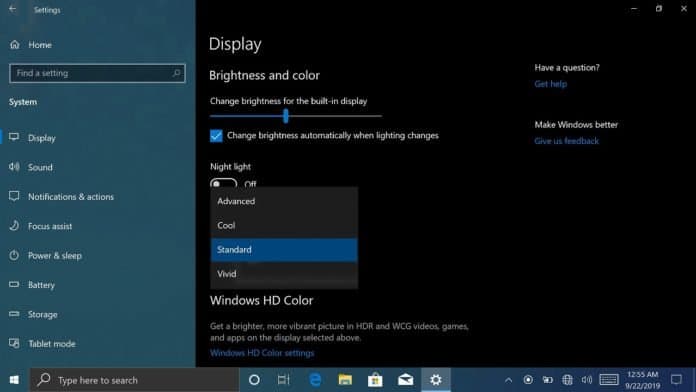Screen dimensions: 696x392
Task: Open Focus assist settings
Action: [x=50, y=226]
